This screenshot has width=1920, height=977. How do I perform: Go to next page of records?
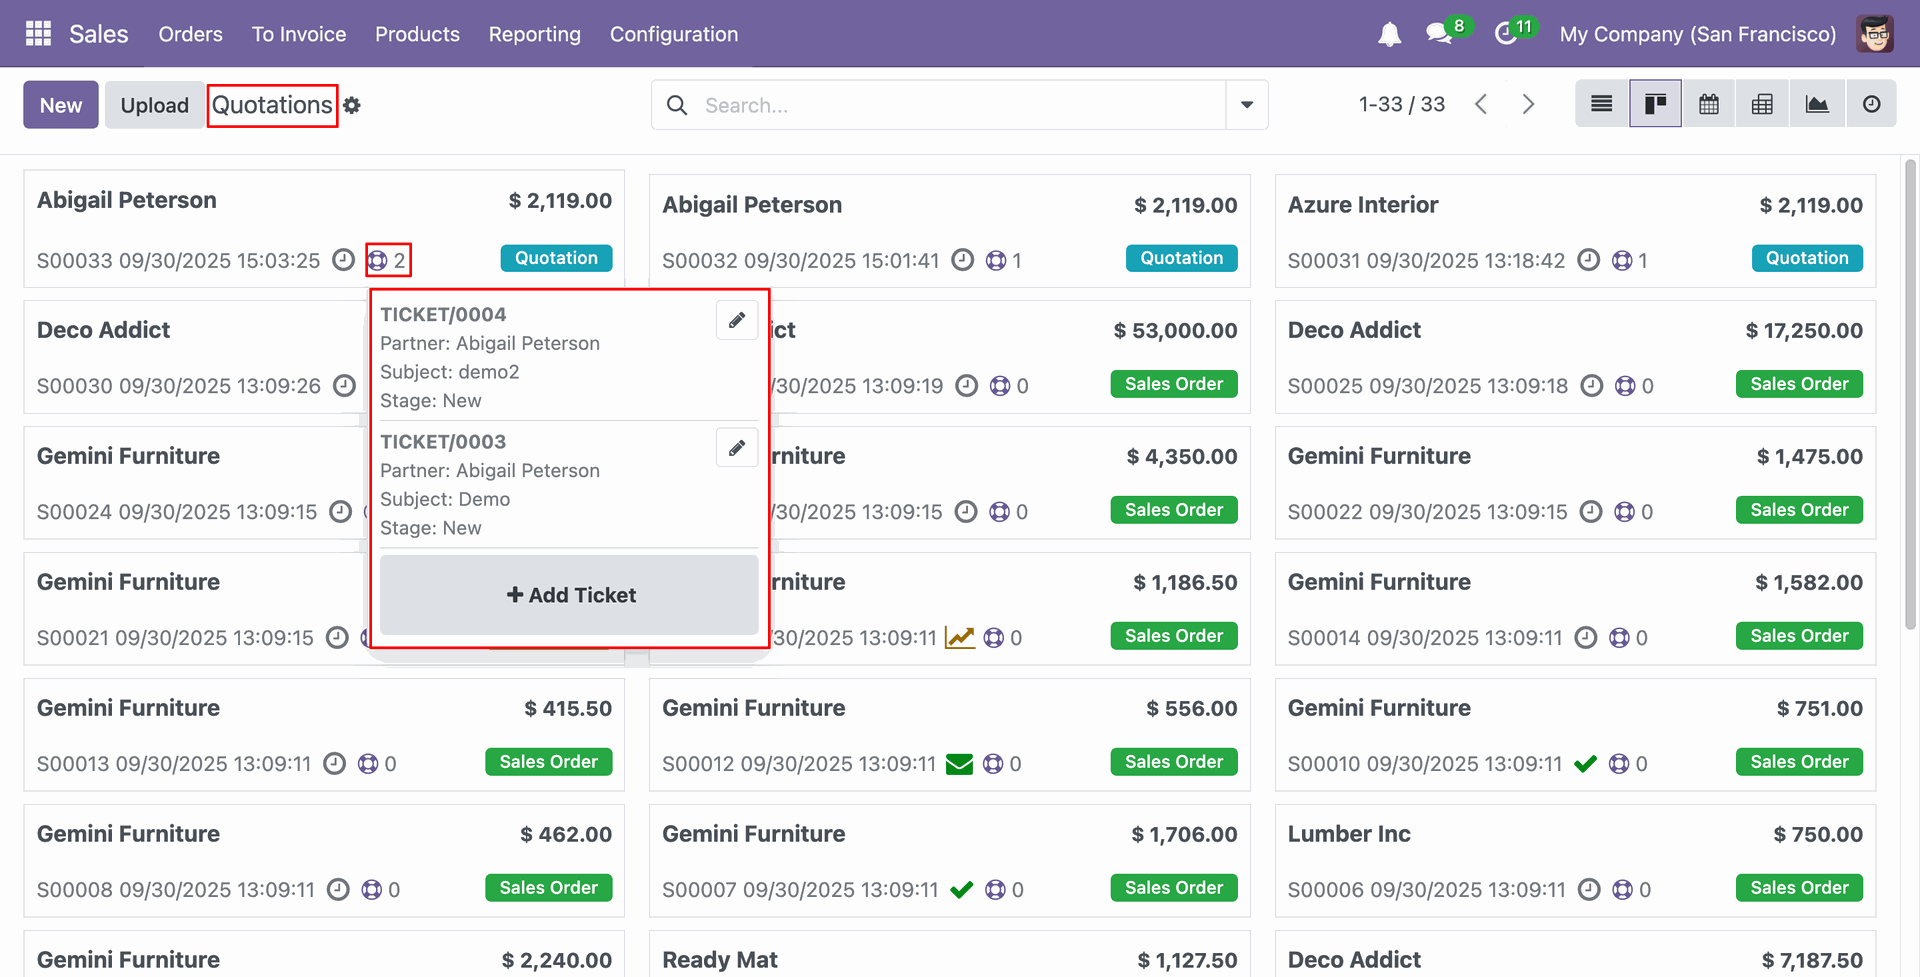[x=1528, y=104]
